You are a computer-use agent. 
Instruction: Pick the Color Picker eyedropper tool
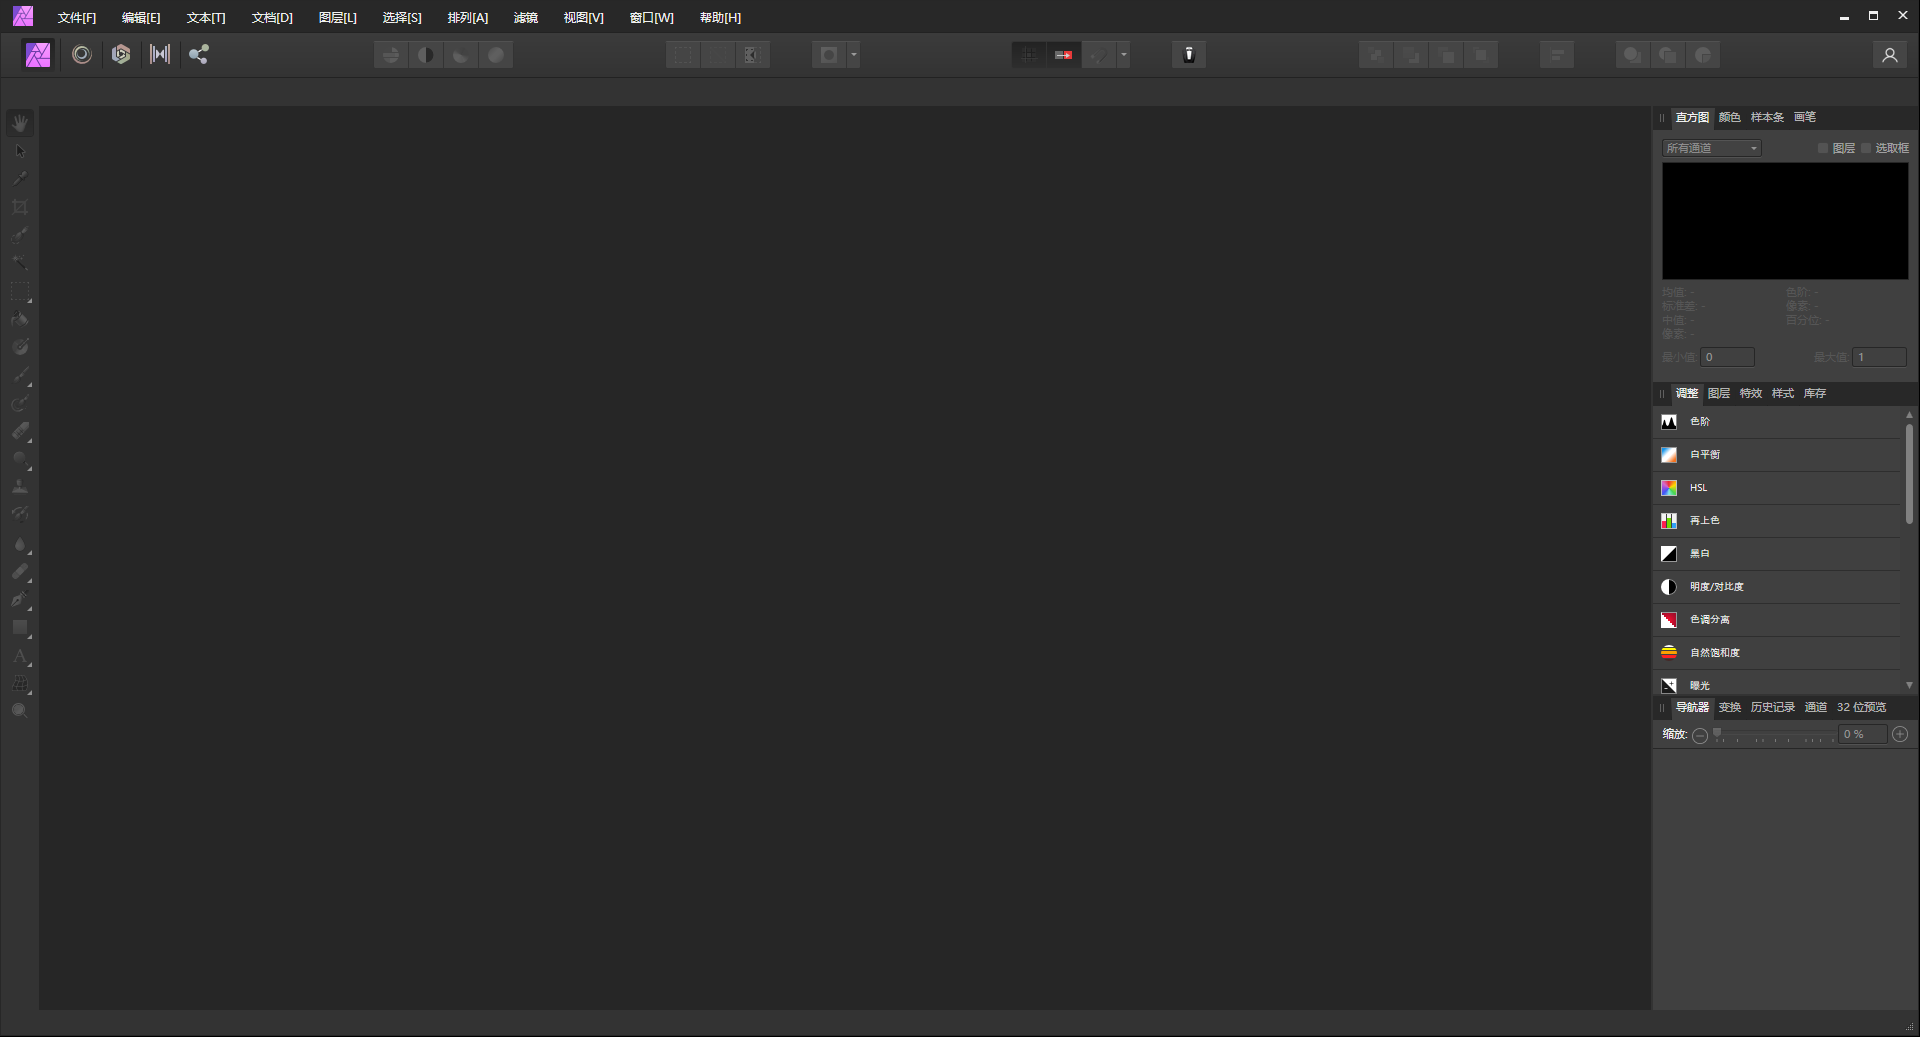(x=20, y=179)
